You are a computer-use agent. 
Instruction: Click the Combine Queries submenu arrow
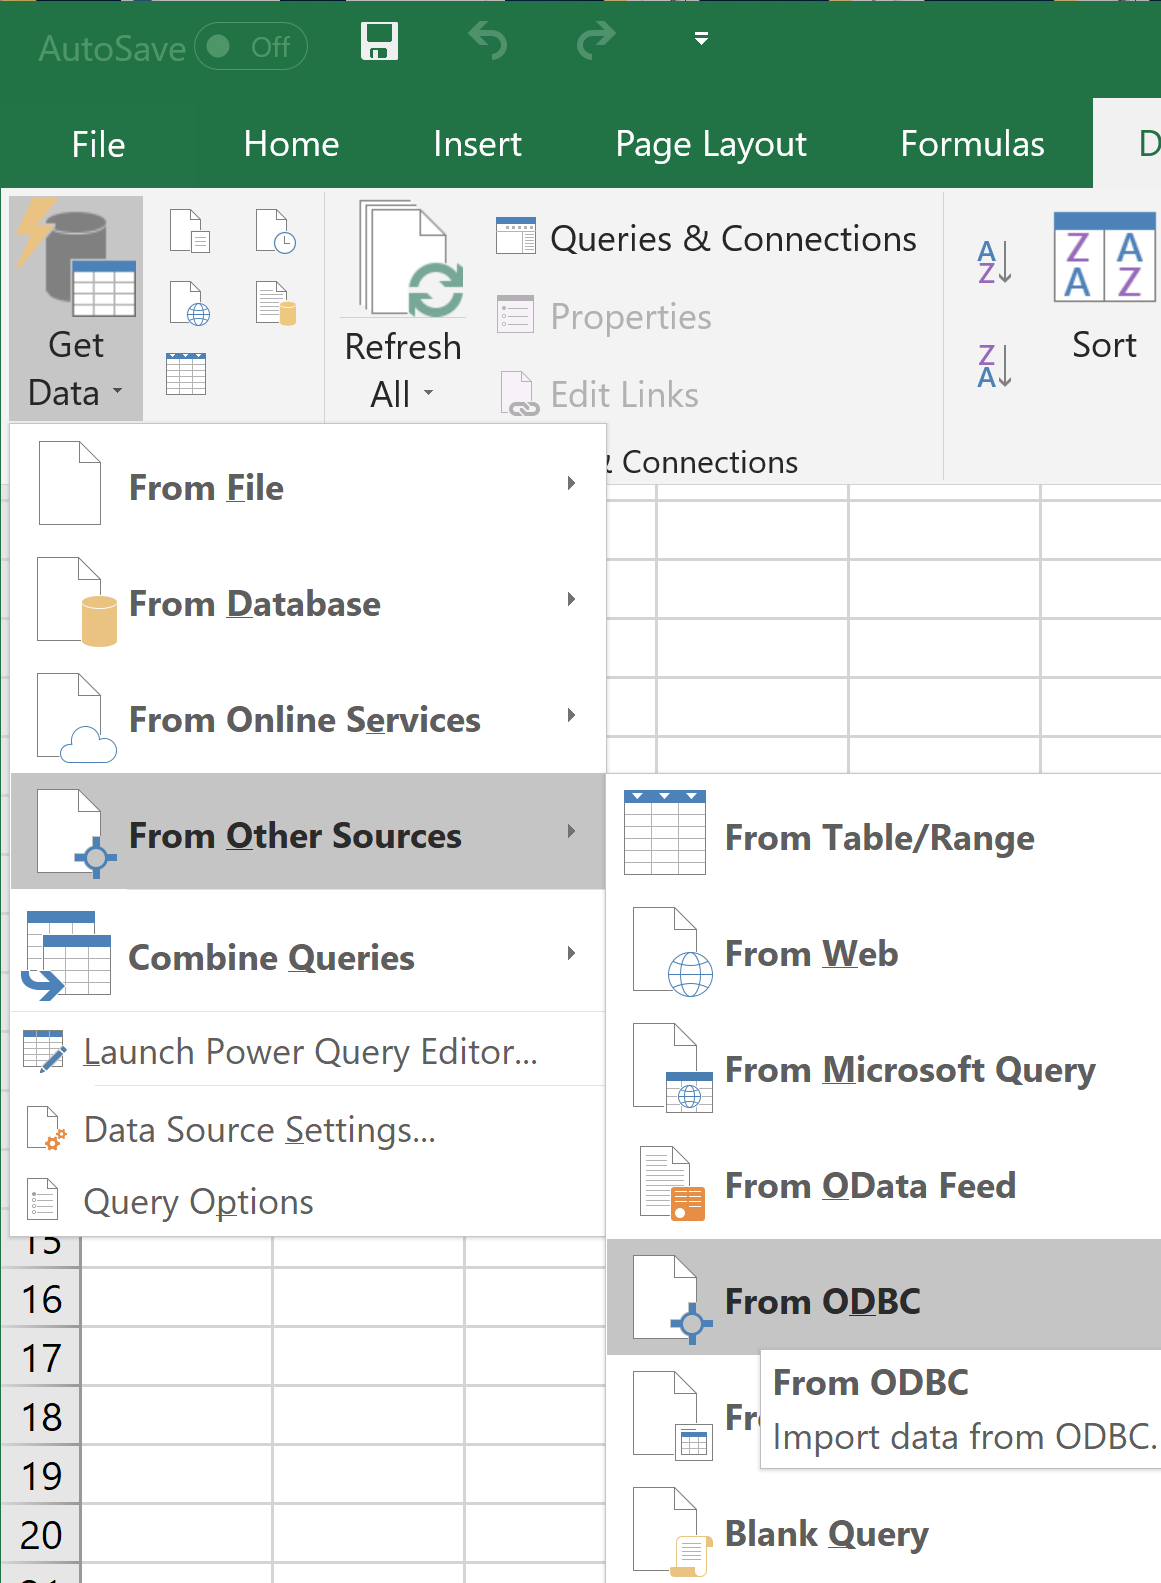571,954
